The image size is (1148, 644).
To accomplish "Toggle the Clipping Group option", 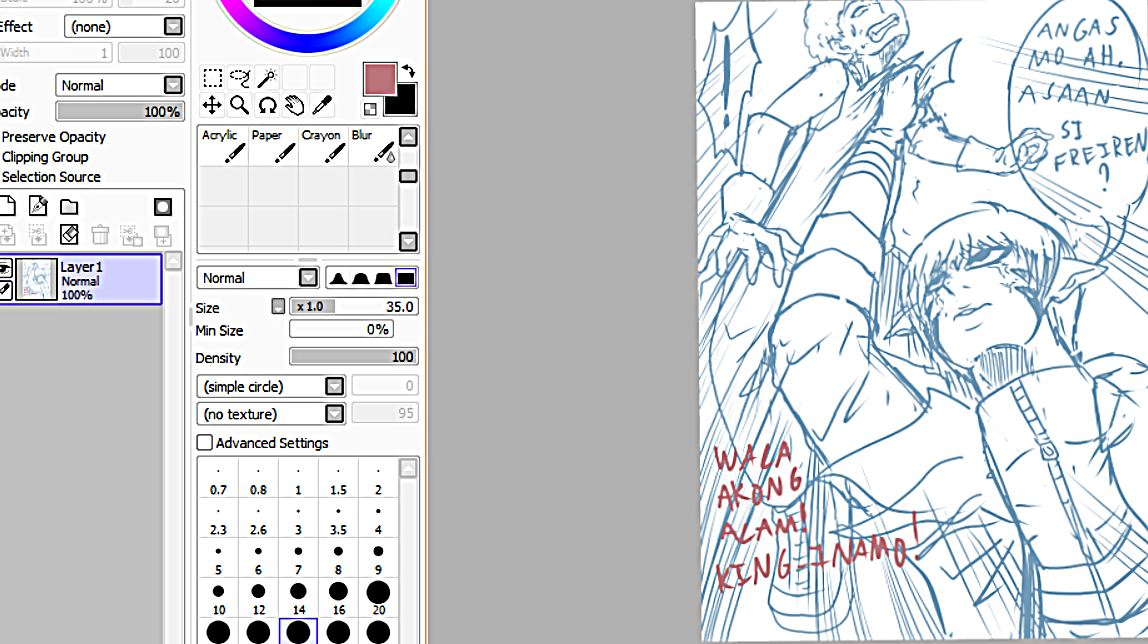I will 45,157.
